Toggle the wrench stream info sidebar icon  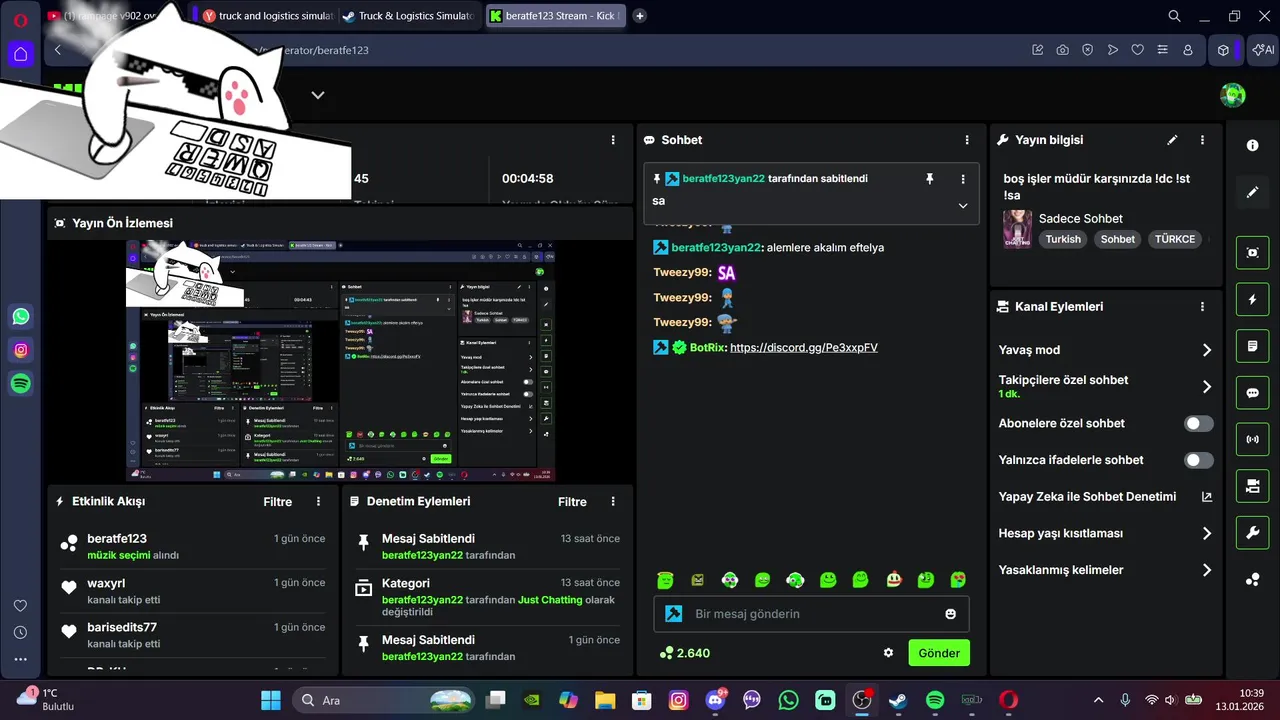tap(1252, 532)
